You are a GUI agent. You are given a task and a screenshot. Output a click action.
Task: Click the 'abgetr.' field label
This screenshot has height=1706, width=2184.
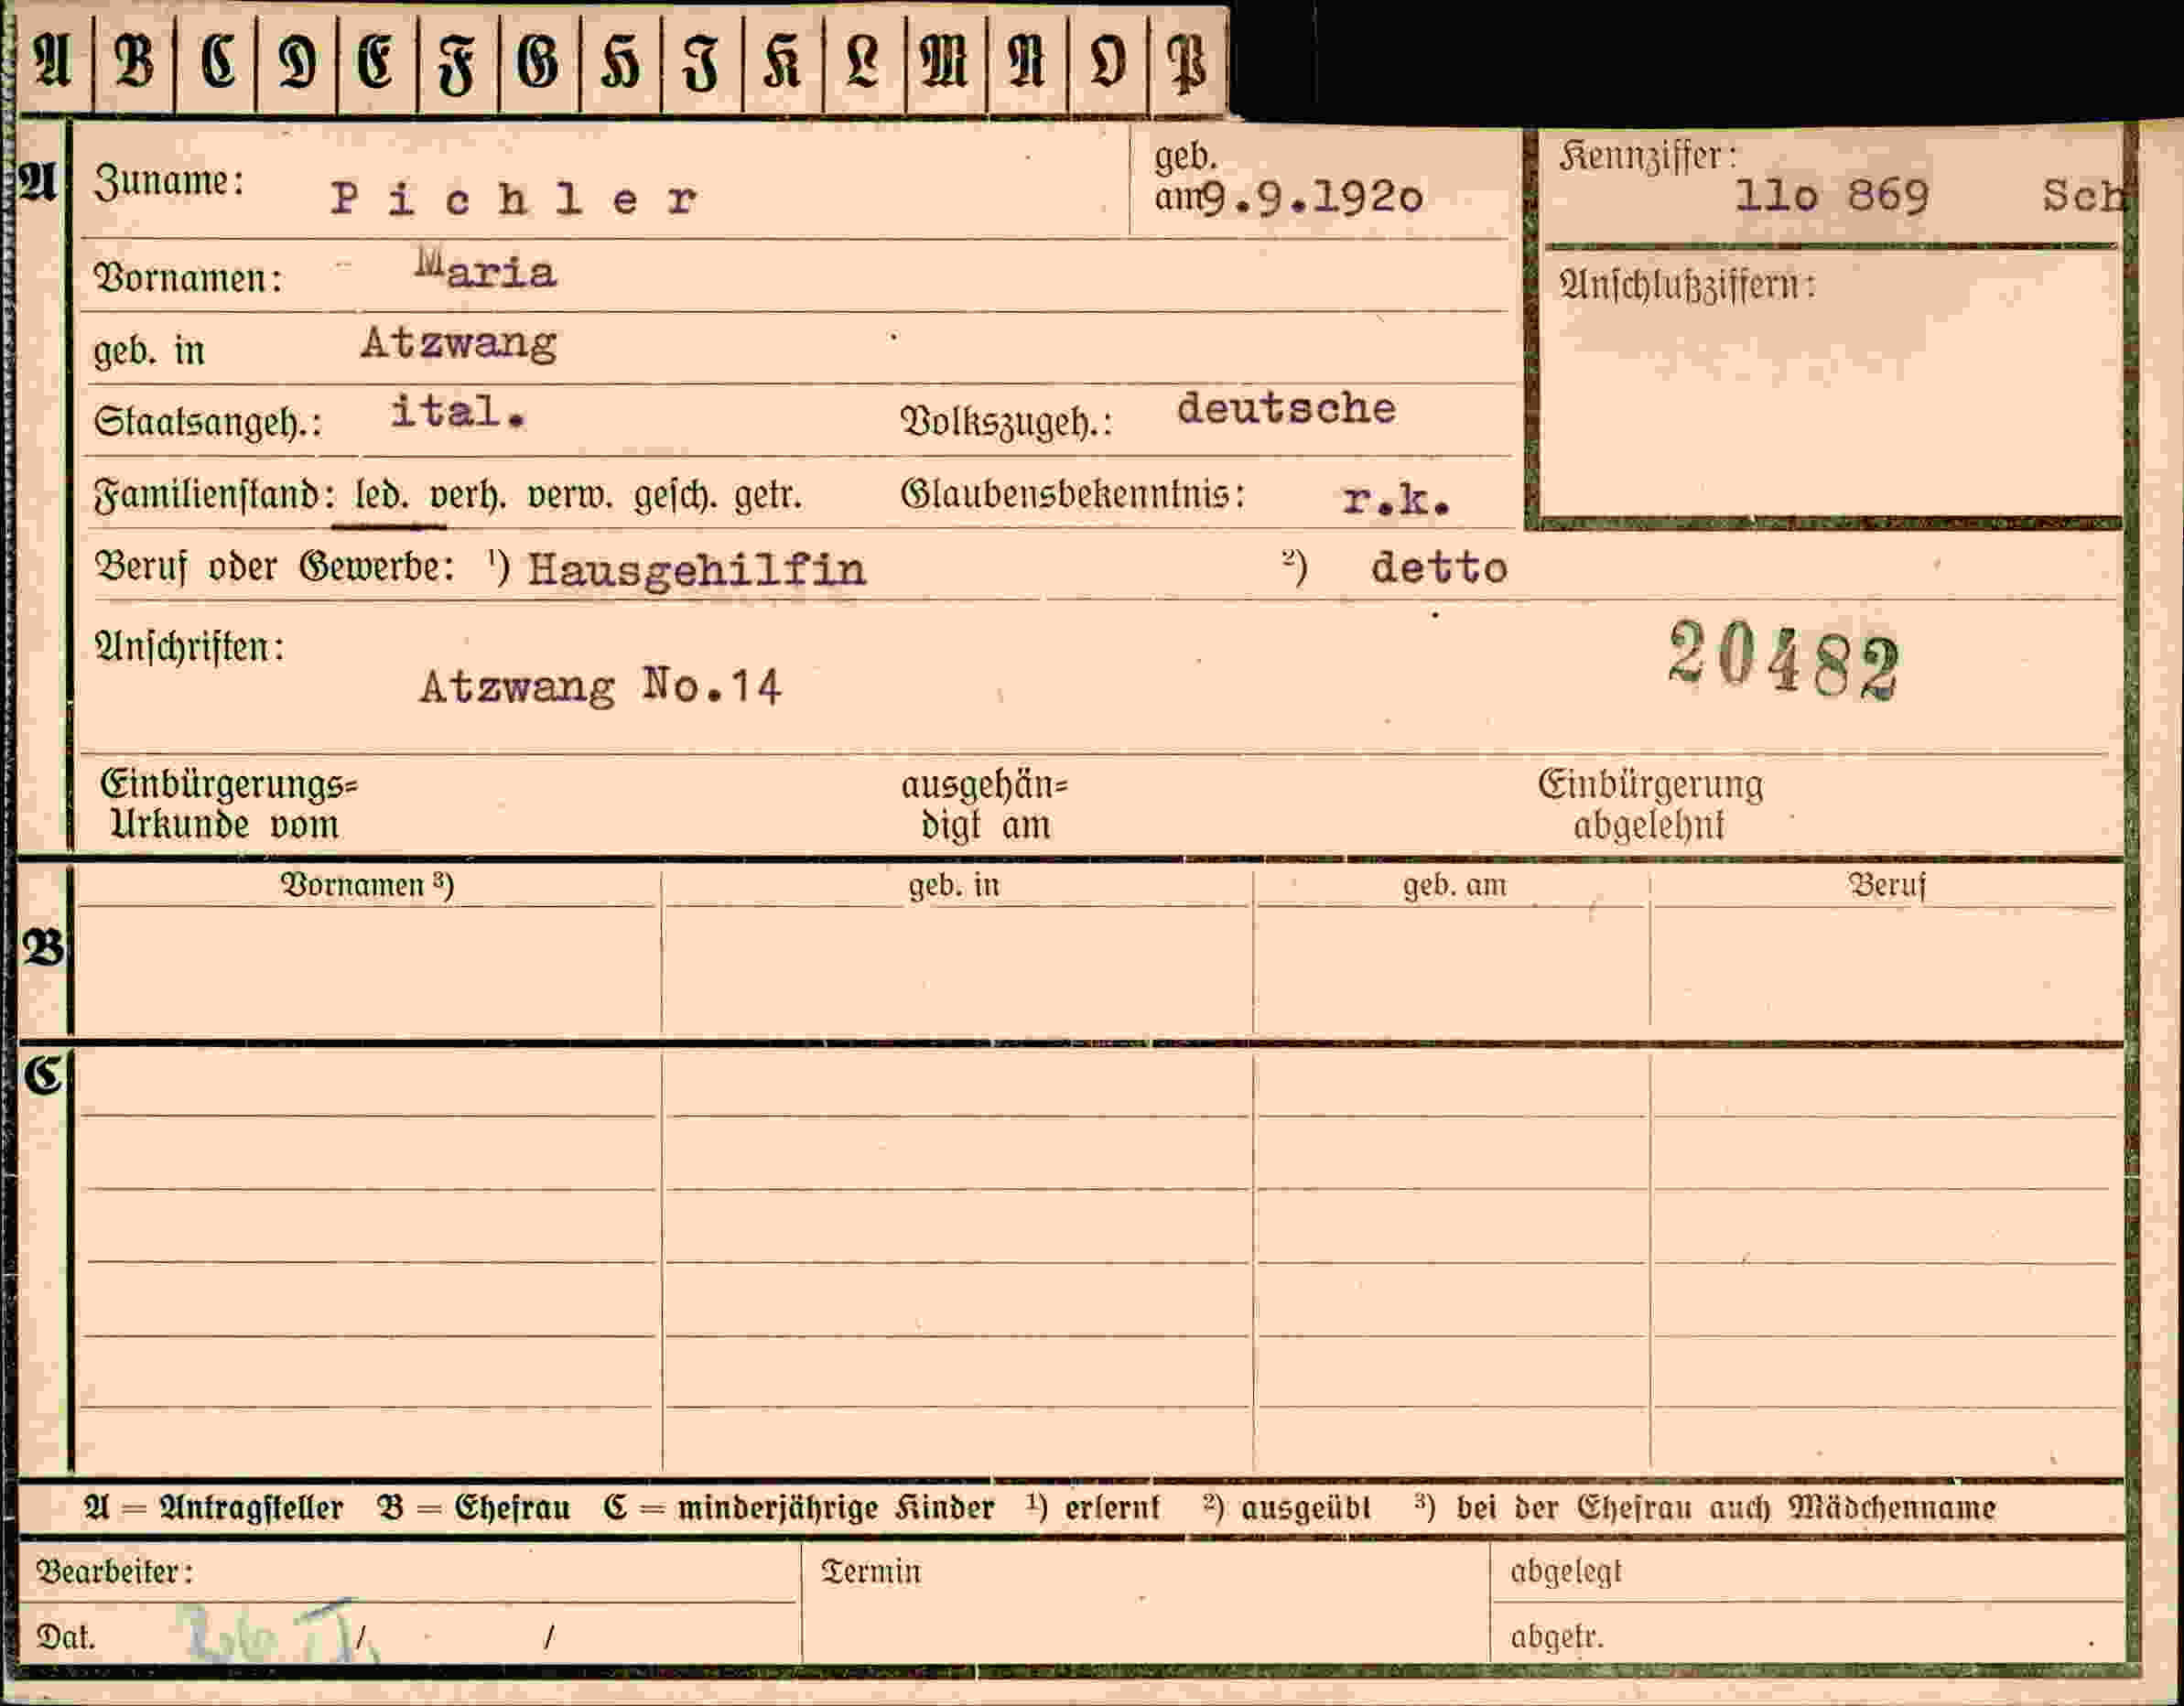(x=1557, y=1637)
